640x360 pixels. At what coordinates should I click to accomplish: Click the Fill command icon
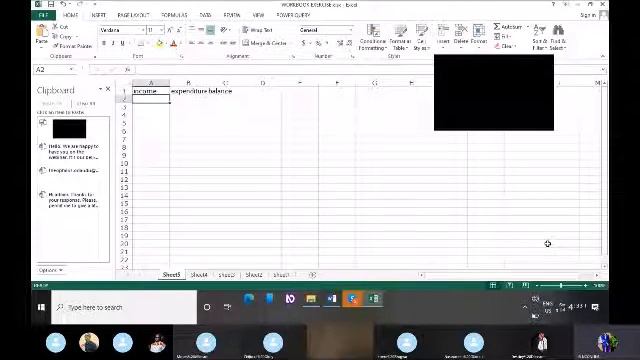click(x=497, y=36)
